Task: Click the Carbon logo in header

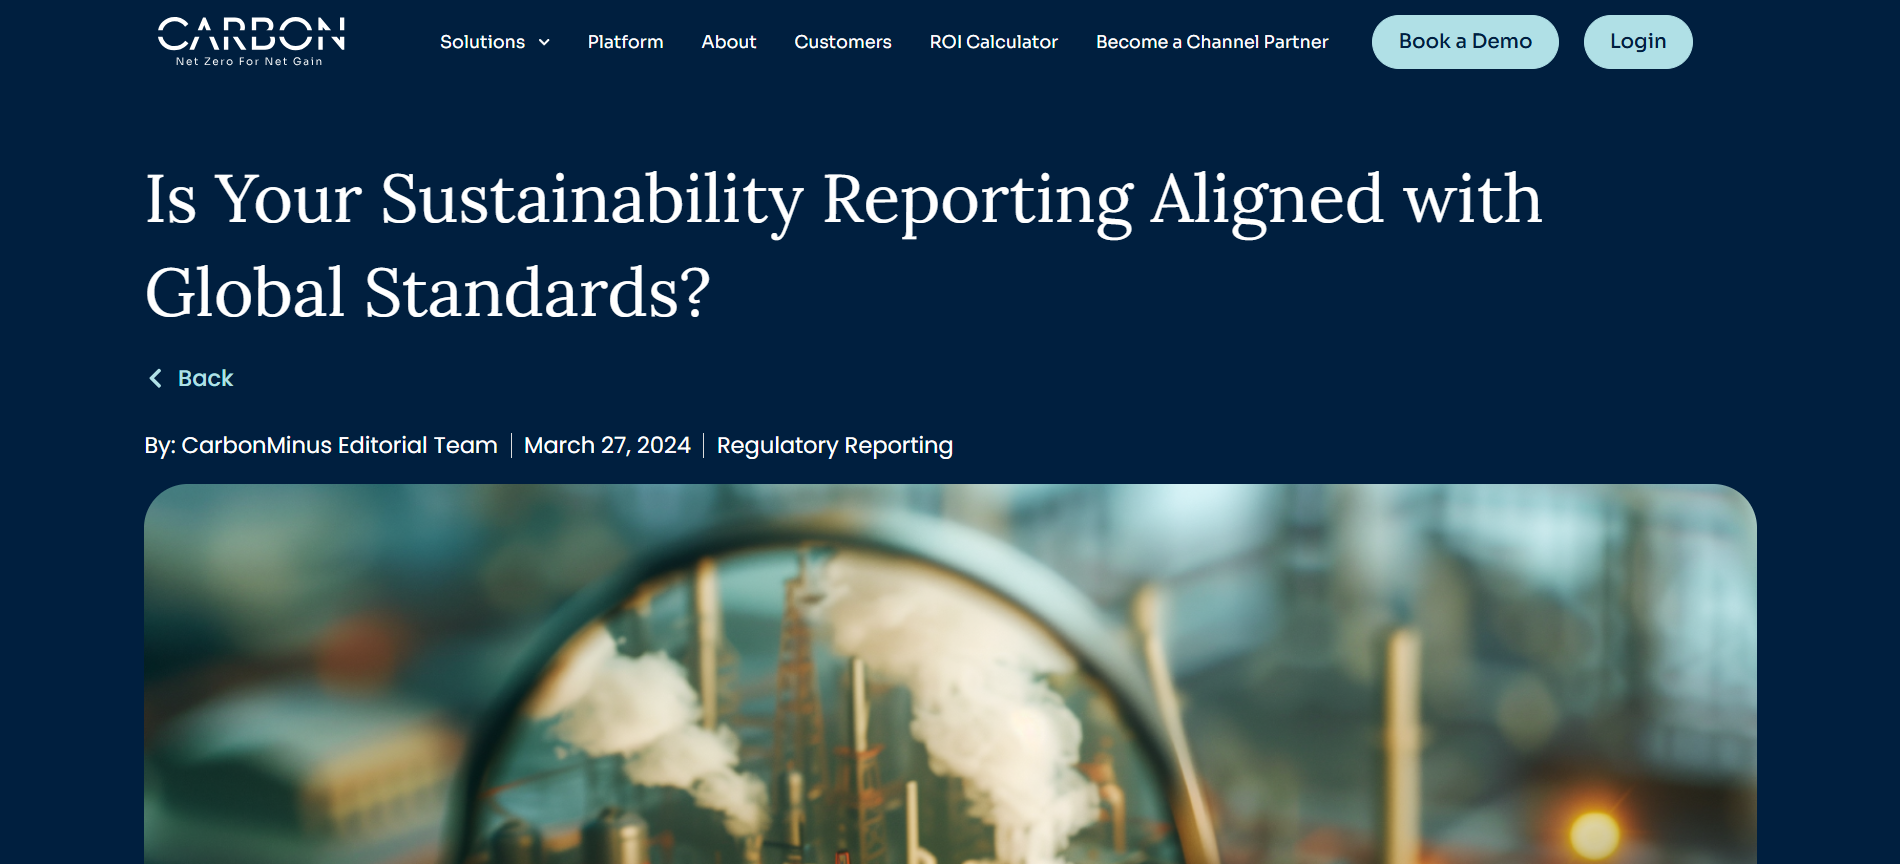Action: pos(251,42)
